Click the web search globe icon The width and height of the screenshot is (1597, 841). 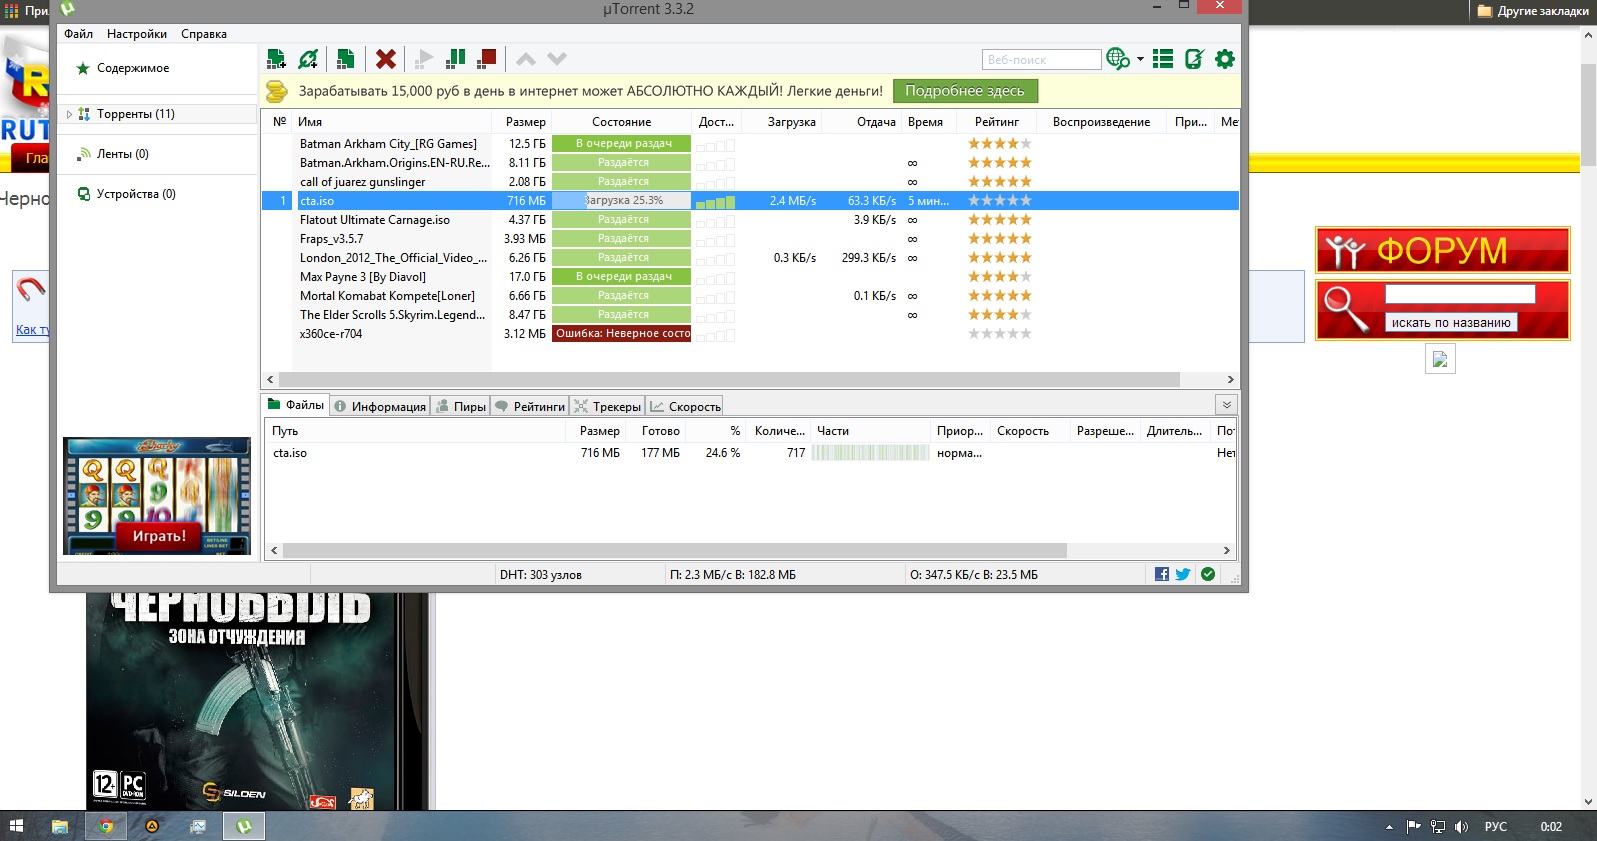[x=1118, y=59]
